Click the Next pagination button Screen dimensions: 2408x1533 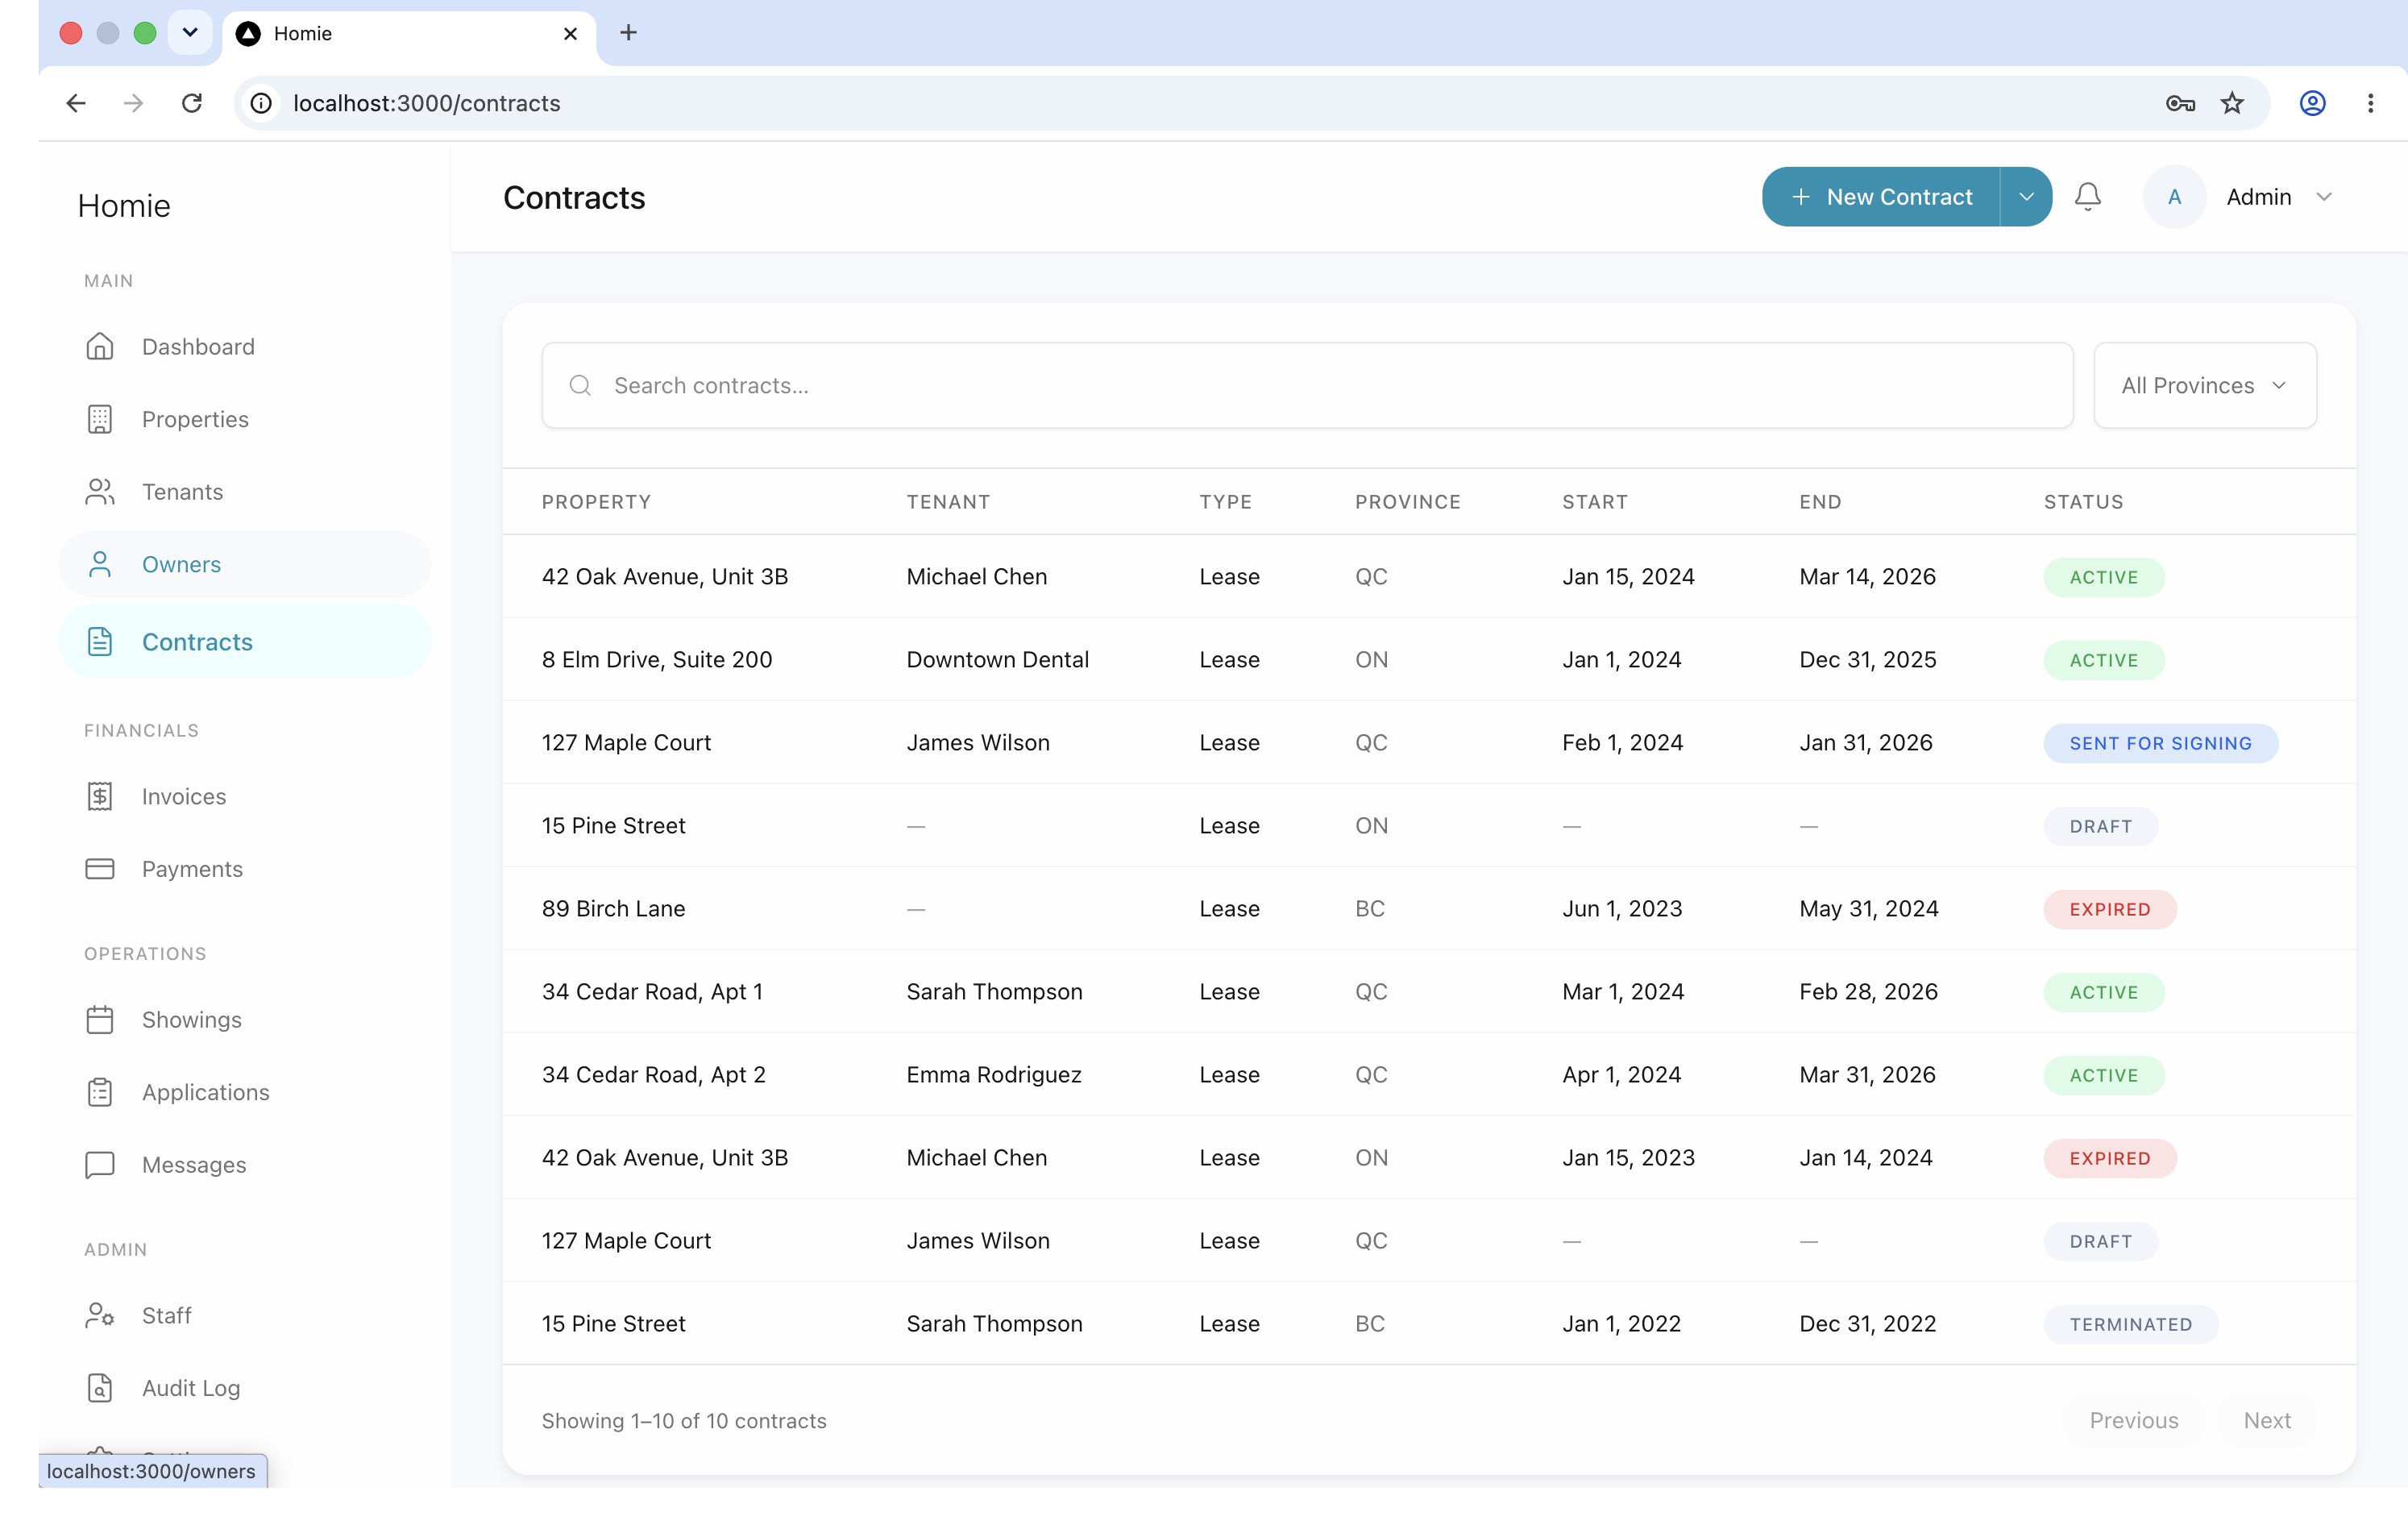[2267, 1420]
